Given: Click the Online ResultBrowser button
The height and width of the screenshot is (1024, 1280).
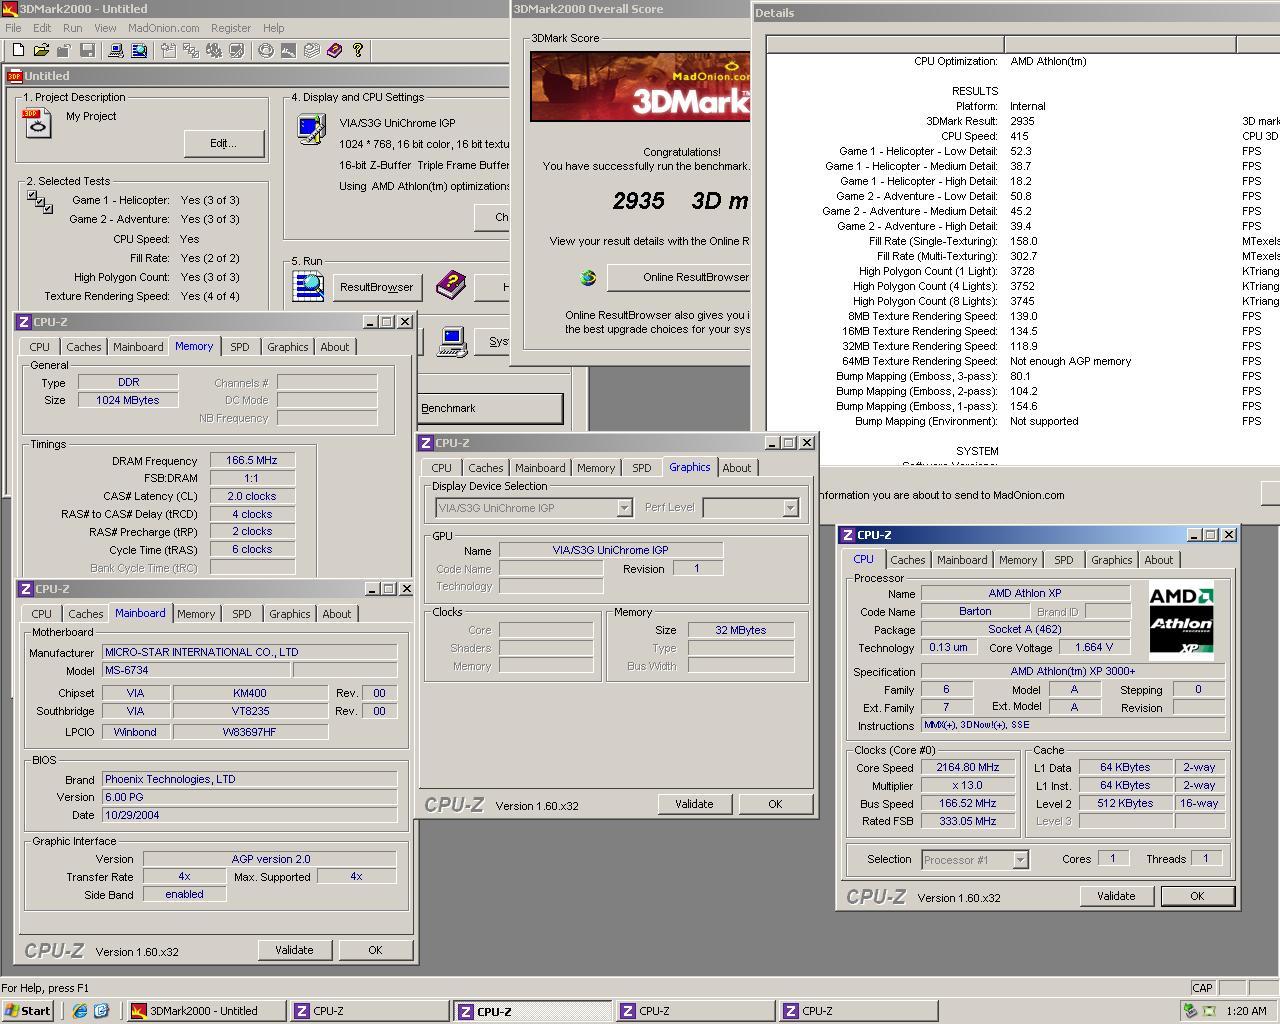Looking at the screenshot, I should [x=678, y=277].
